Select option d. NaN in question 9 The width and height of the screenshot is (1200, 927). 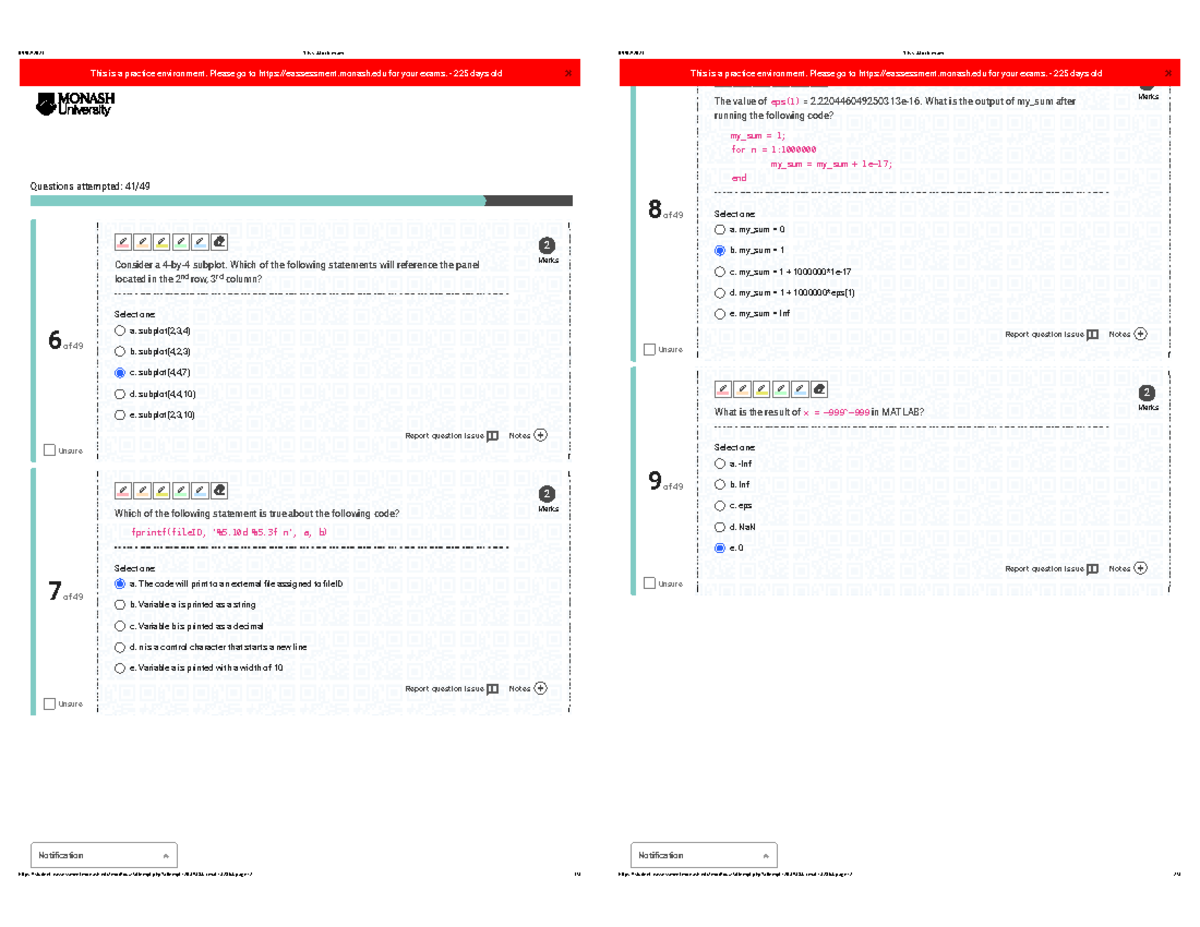(720, 527)
